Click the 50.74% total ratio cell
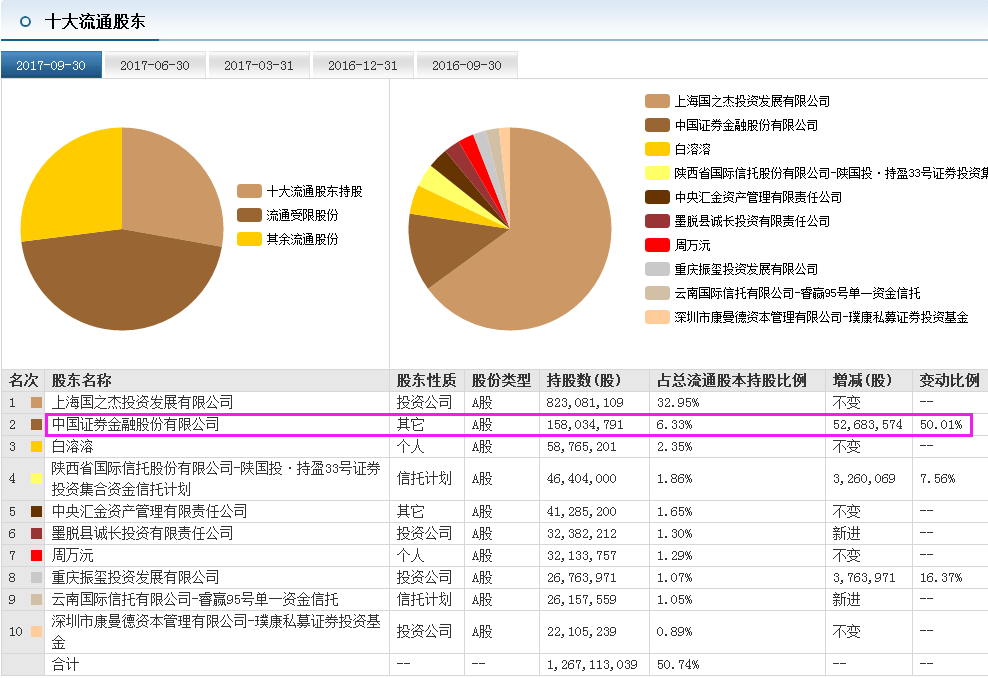988x678 pixels. pos(678,665)
